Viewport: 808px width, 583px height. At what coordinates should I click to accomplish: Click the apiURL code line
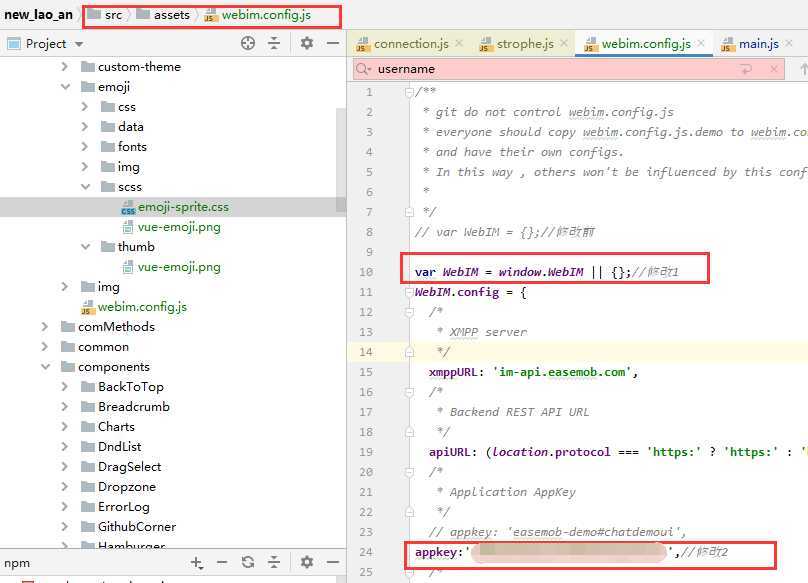(618, 452)
